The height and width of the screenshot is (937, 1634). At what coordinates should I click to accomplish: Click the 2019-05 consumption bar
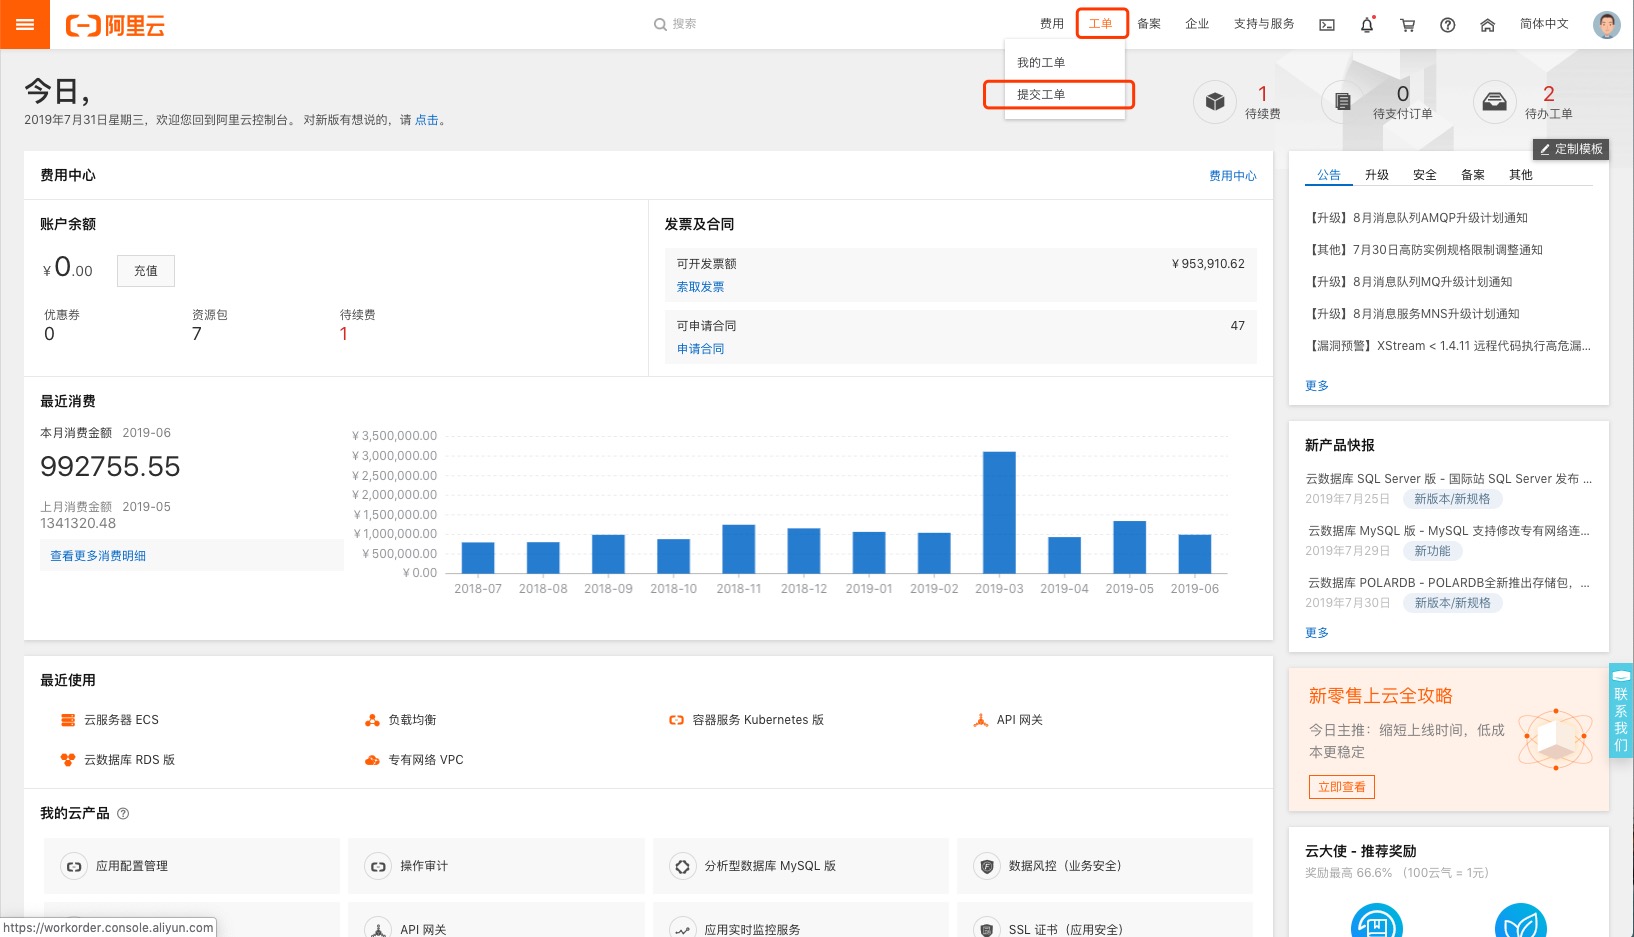1129,547
